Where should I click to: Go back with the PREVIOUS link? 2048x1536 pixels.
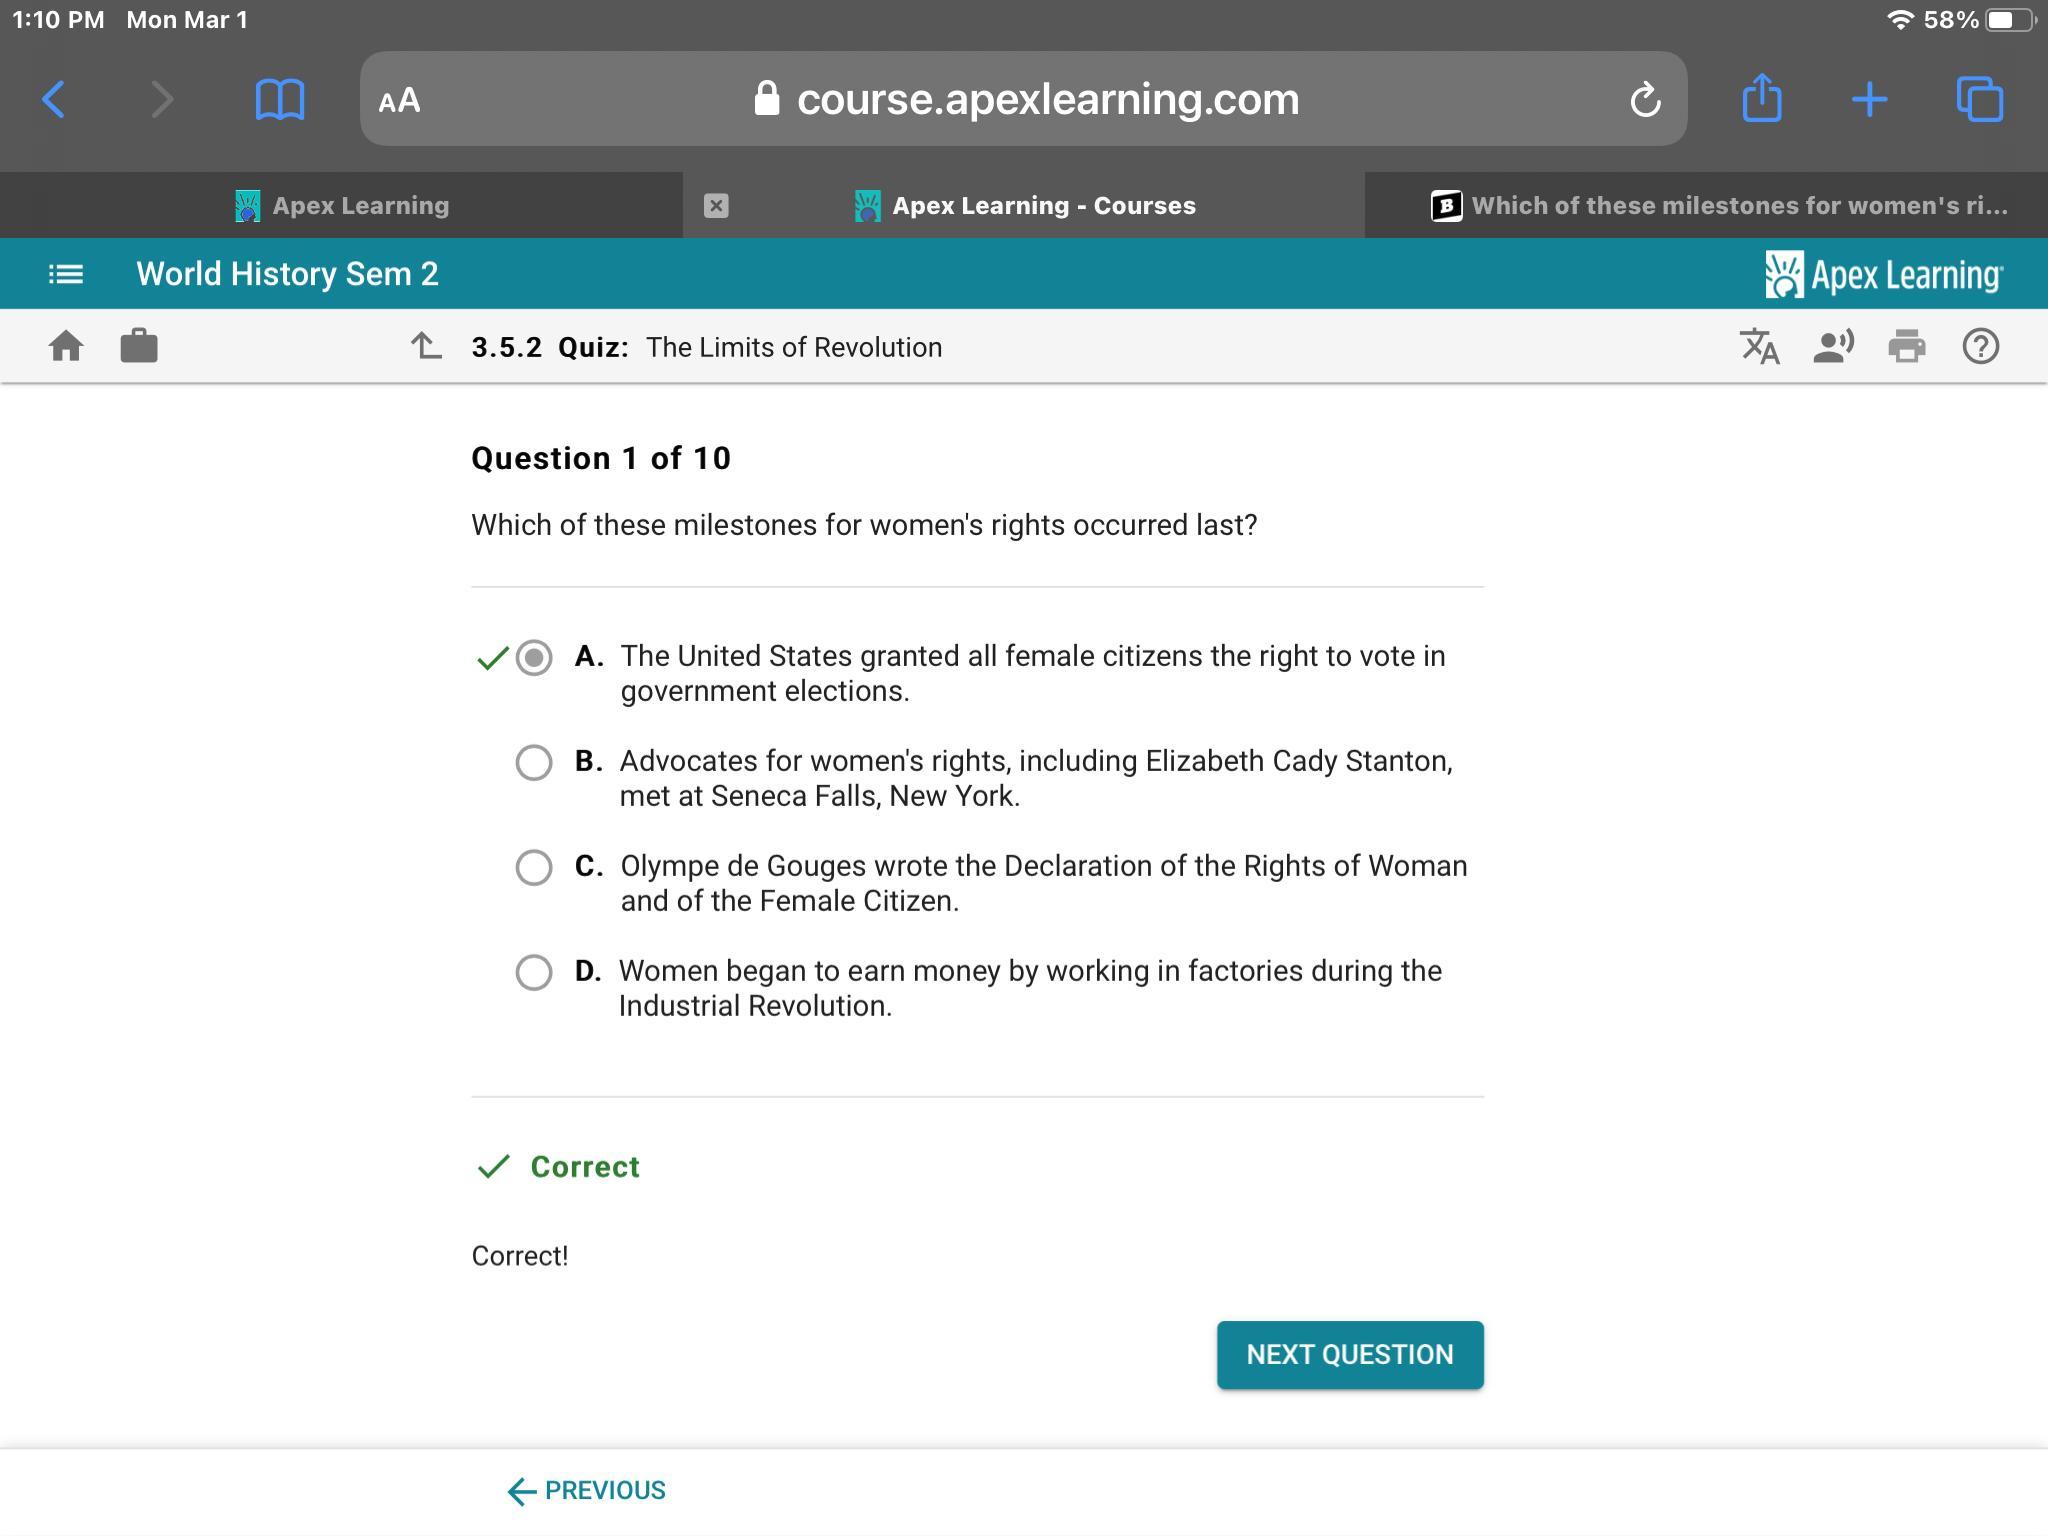(x=587, y=1491)
